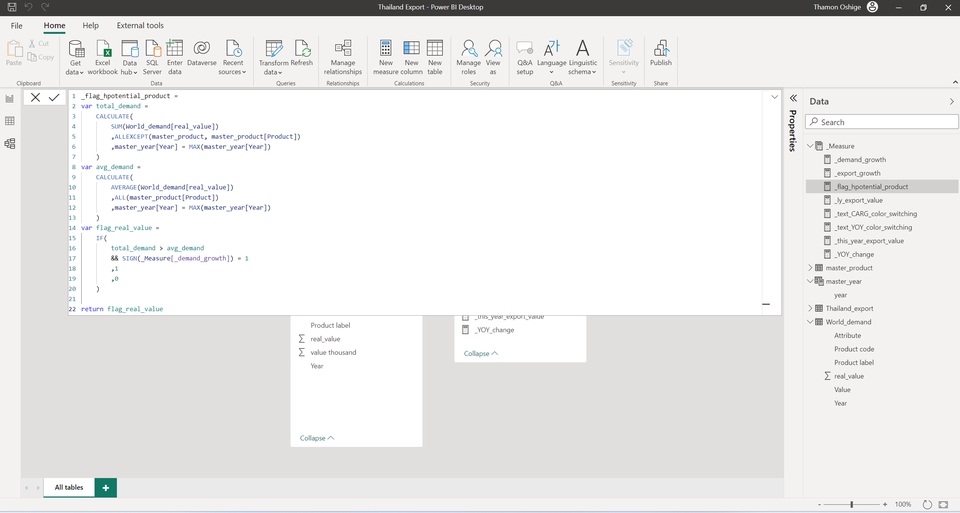Viewport: 960px width, 513px height.
Task: Cancel the formula edit
Action: (36, 97)
